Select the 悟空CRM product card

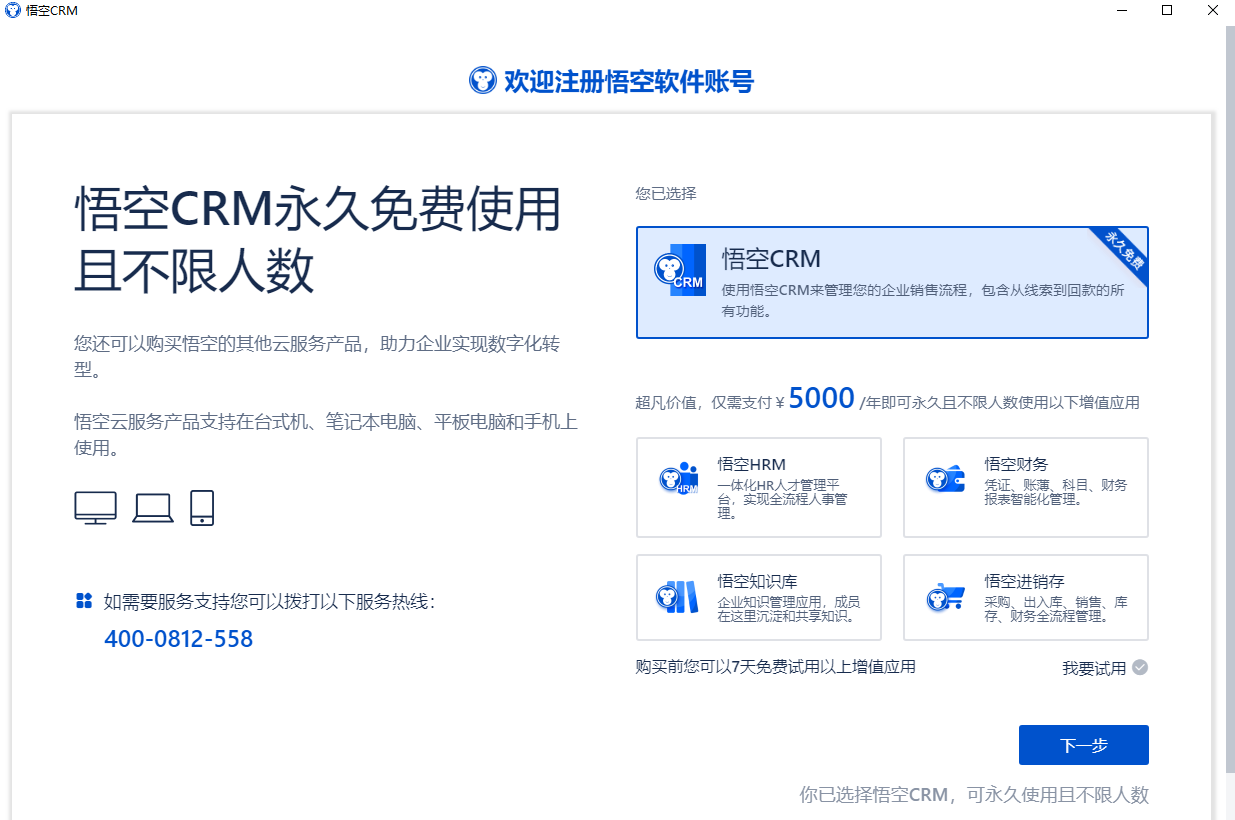click(x=892, y=282)
